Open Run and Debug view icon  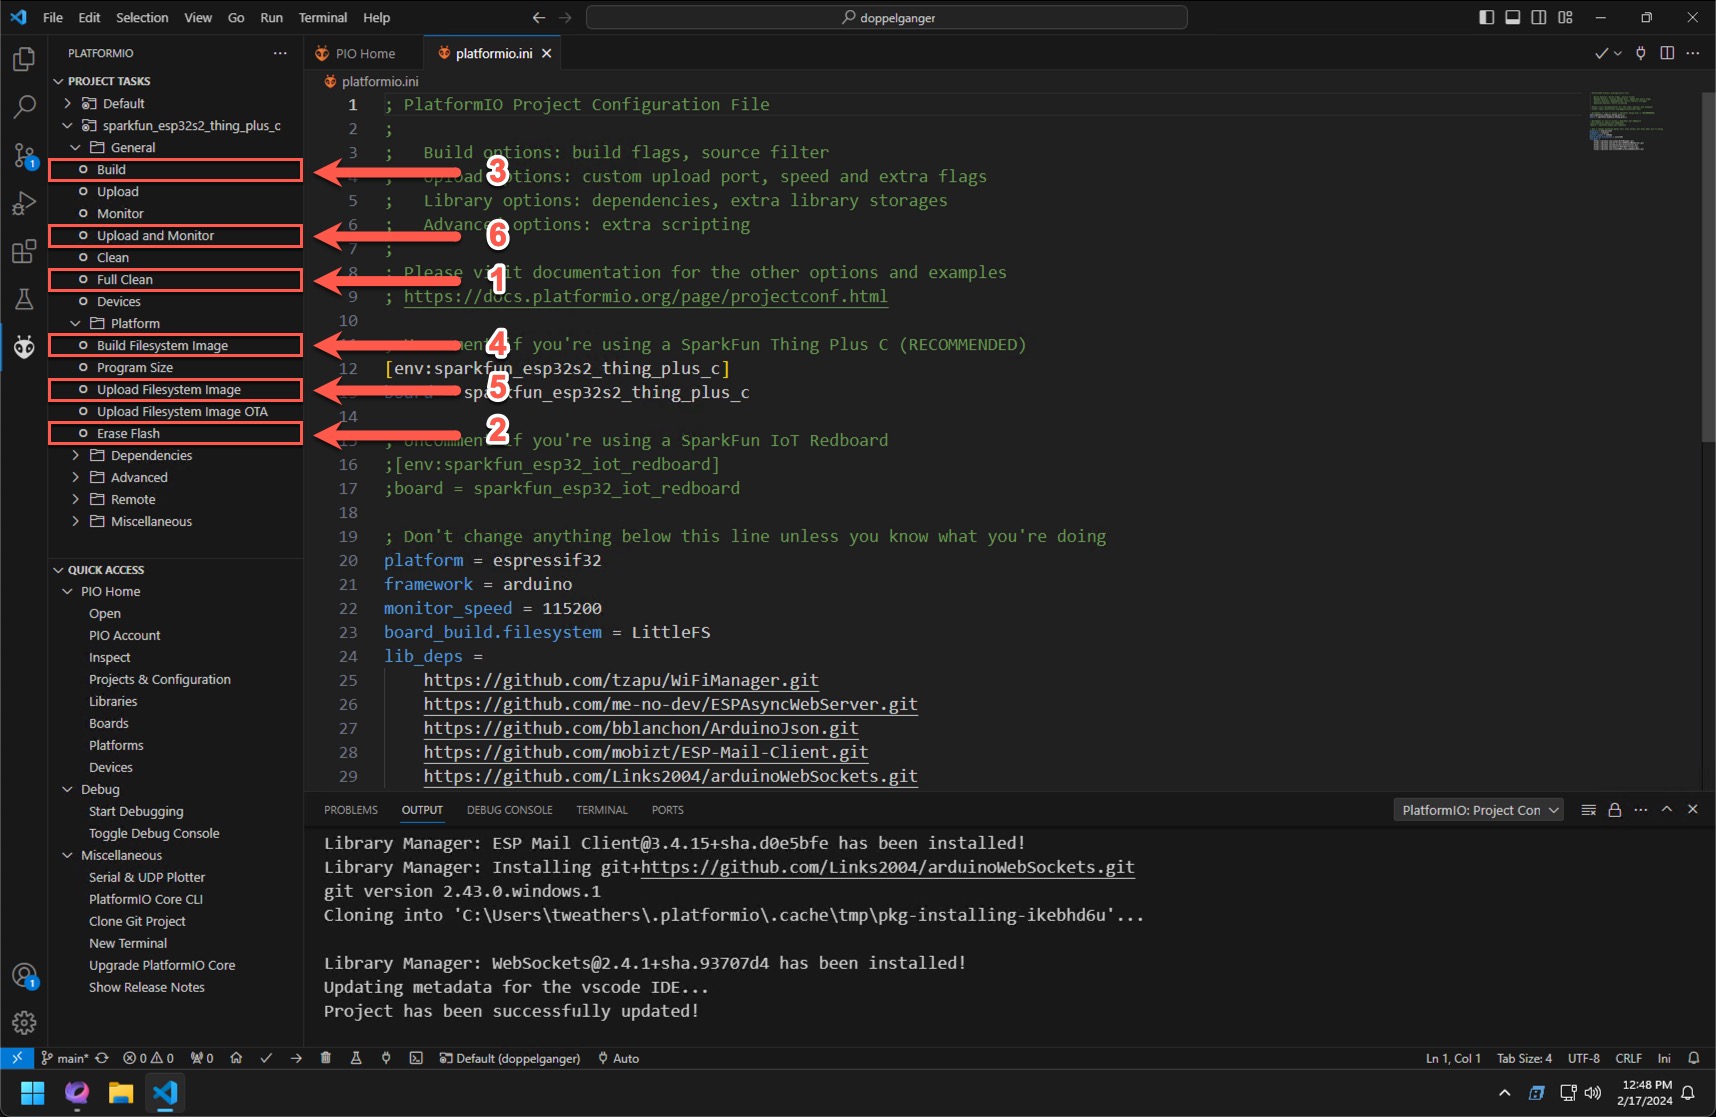coord(24,203)
